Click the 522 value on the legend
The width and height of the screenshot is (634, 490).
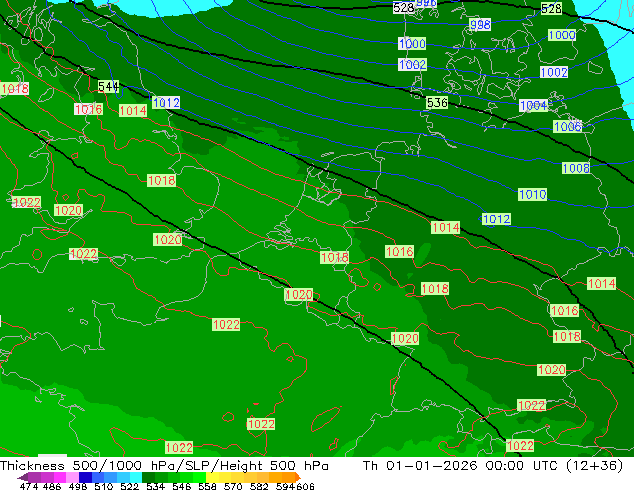coord(129,486)
